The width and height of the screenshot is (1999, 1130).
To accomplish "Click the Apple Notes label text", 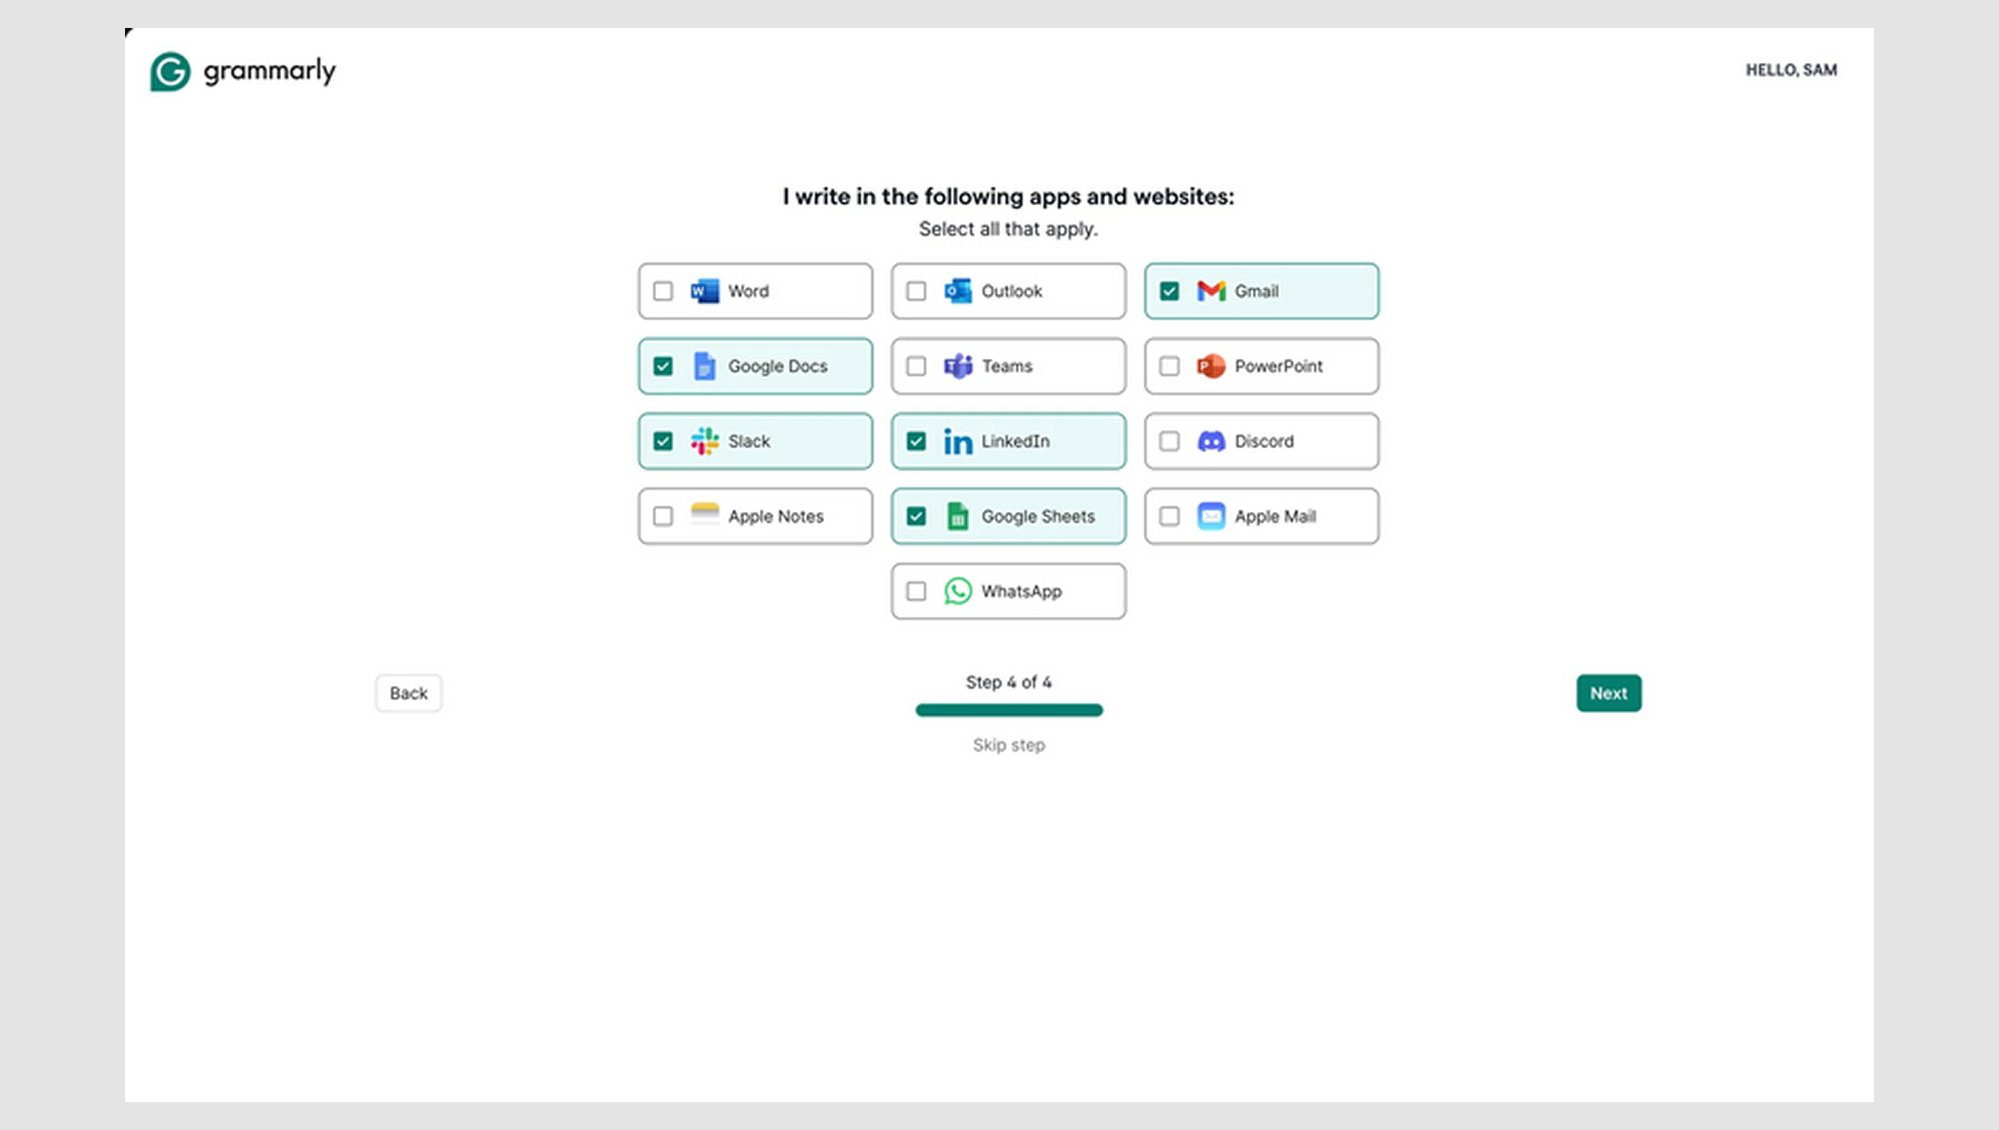I will click(775, 516).
